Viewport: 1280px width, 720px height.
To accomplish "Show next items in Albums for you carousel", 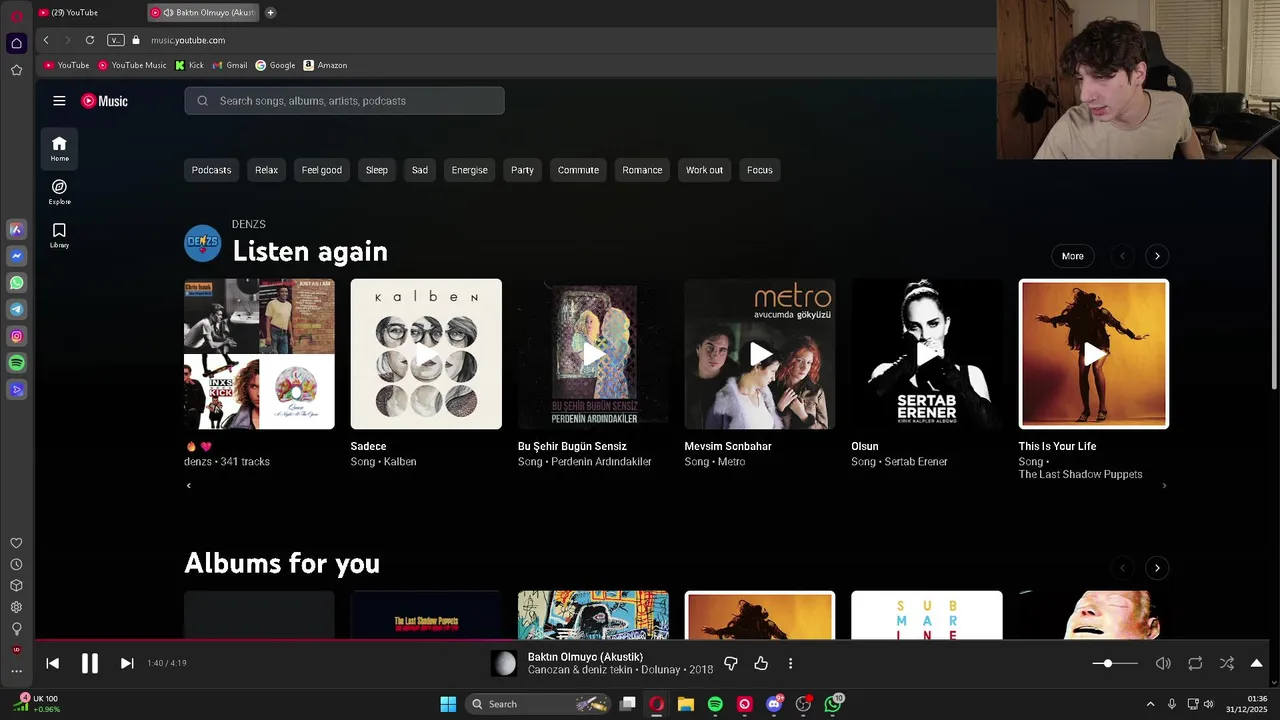I will 1157,568.
